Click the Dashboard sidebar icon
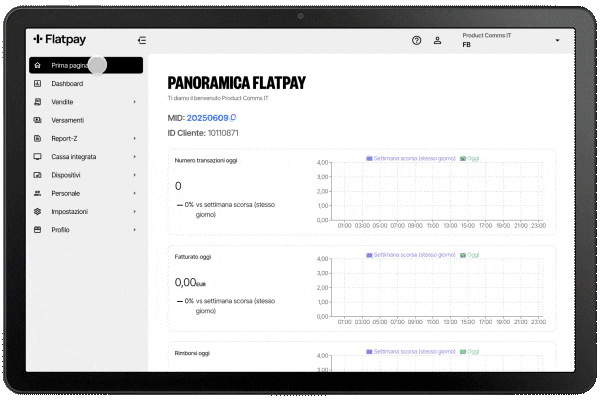600x400 pixels. 38,83
